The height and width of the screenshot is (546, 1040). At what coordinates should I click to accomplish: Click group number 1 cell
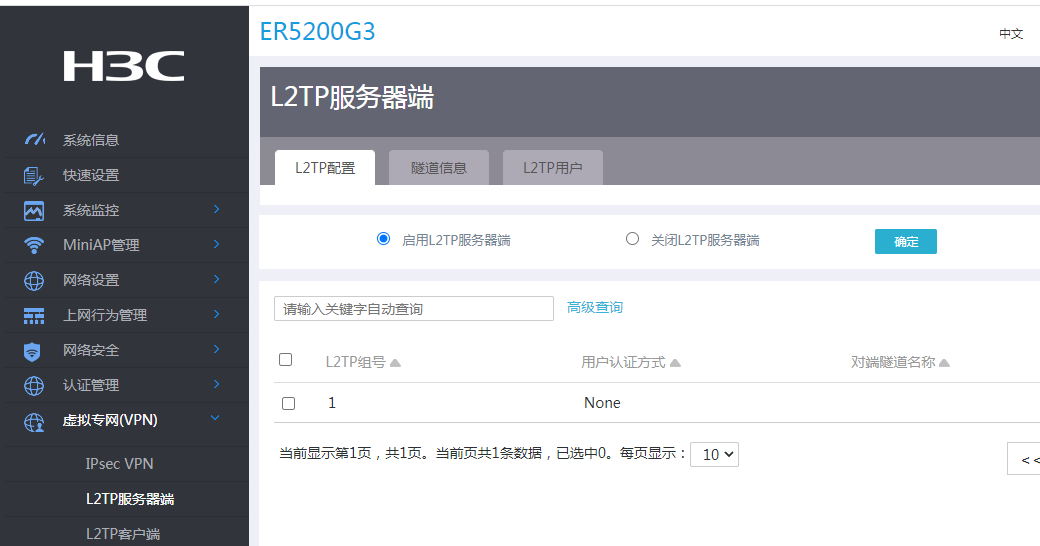[x=332, y=403]
